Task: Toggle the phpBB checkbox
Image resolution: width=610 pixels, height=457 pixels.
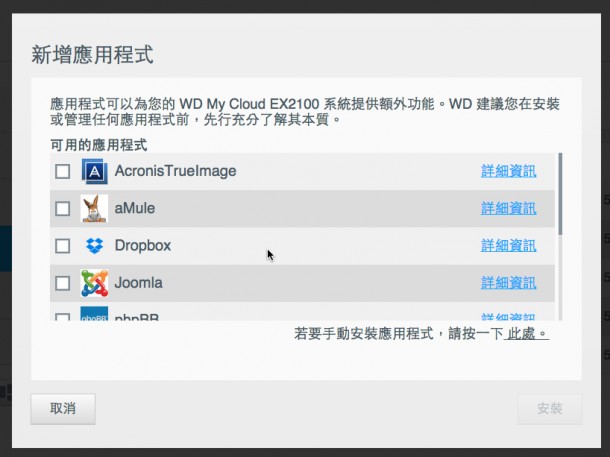Action: point(63,318)
